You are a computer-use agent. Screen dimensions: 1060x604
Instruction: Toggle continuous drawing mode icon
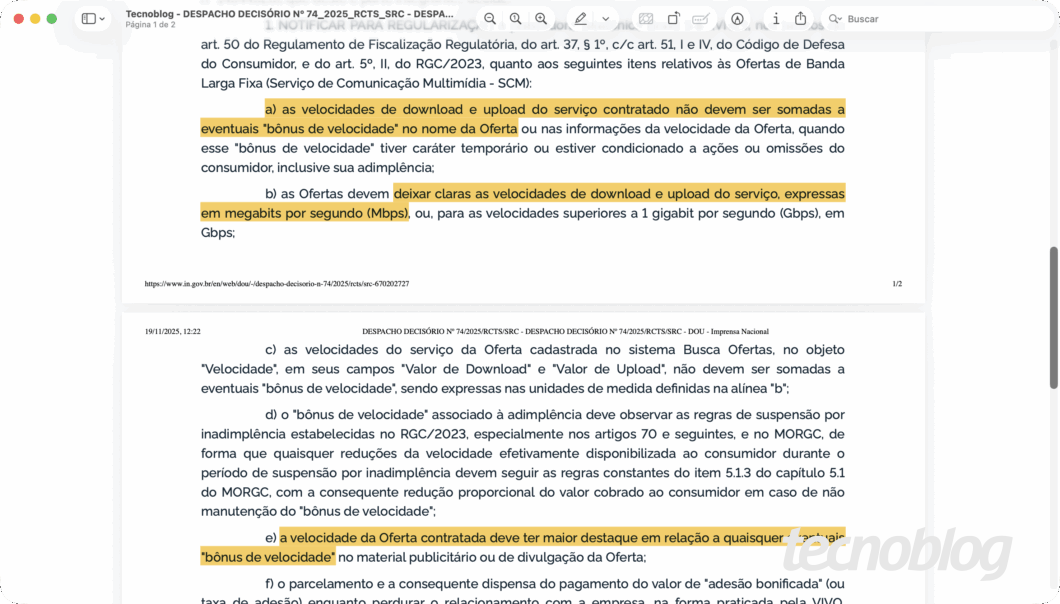click(737, 18)
